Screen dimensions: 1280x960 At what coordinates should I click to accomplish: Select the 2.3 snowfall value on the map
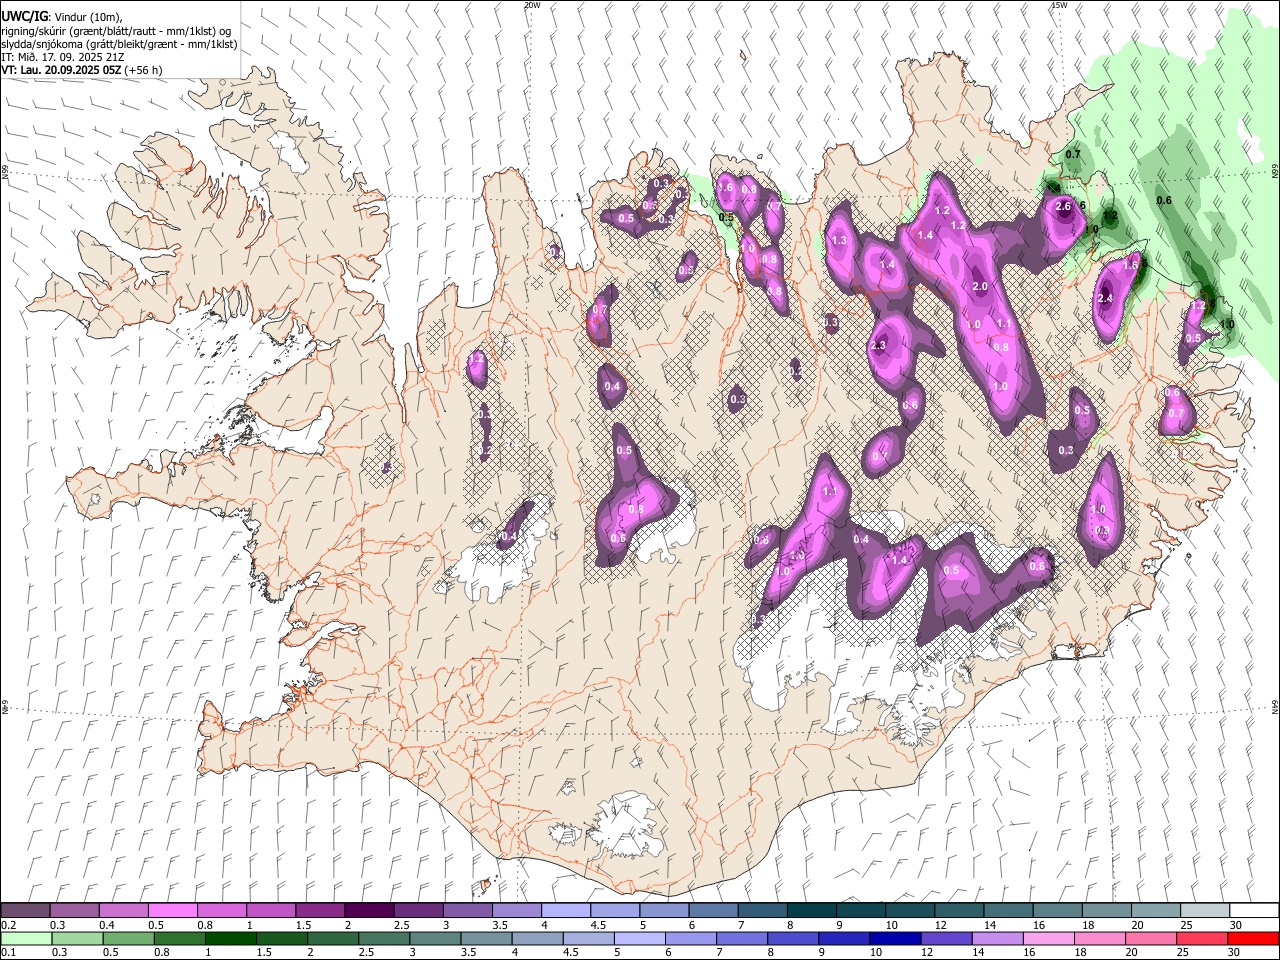tap(878, 345)
